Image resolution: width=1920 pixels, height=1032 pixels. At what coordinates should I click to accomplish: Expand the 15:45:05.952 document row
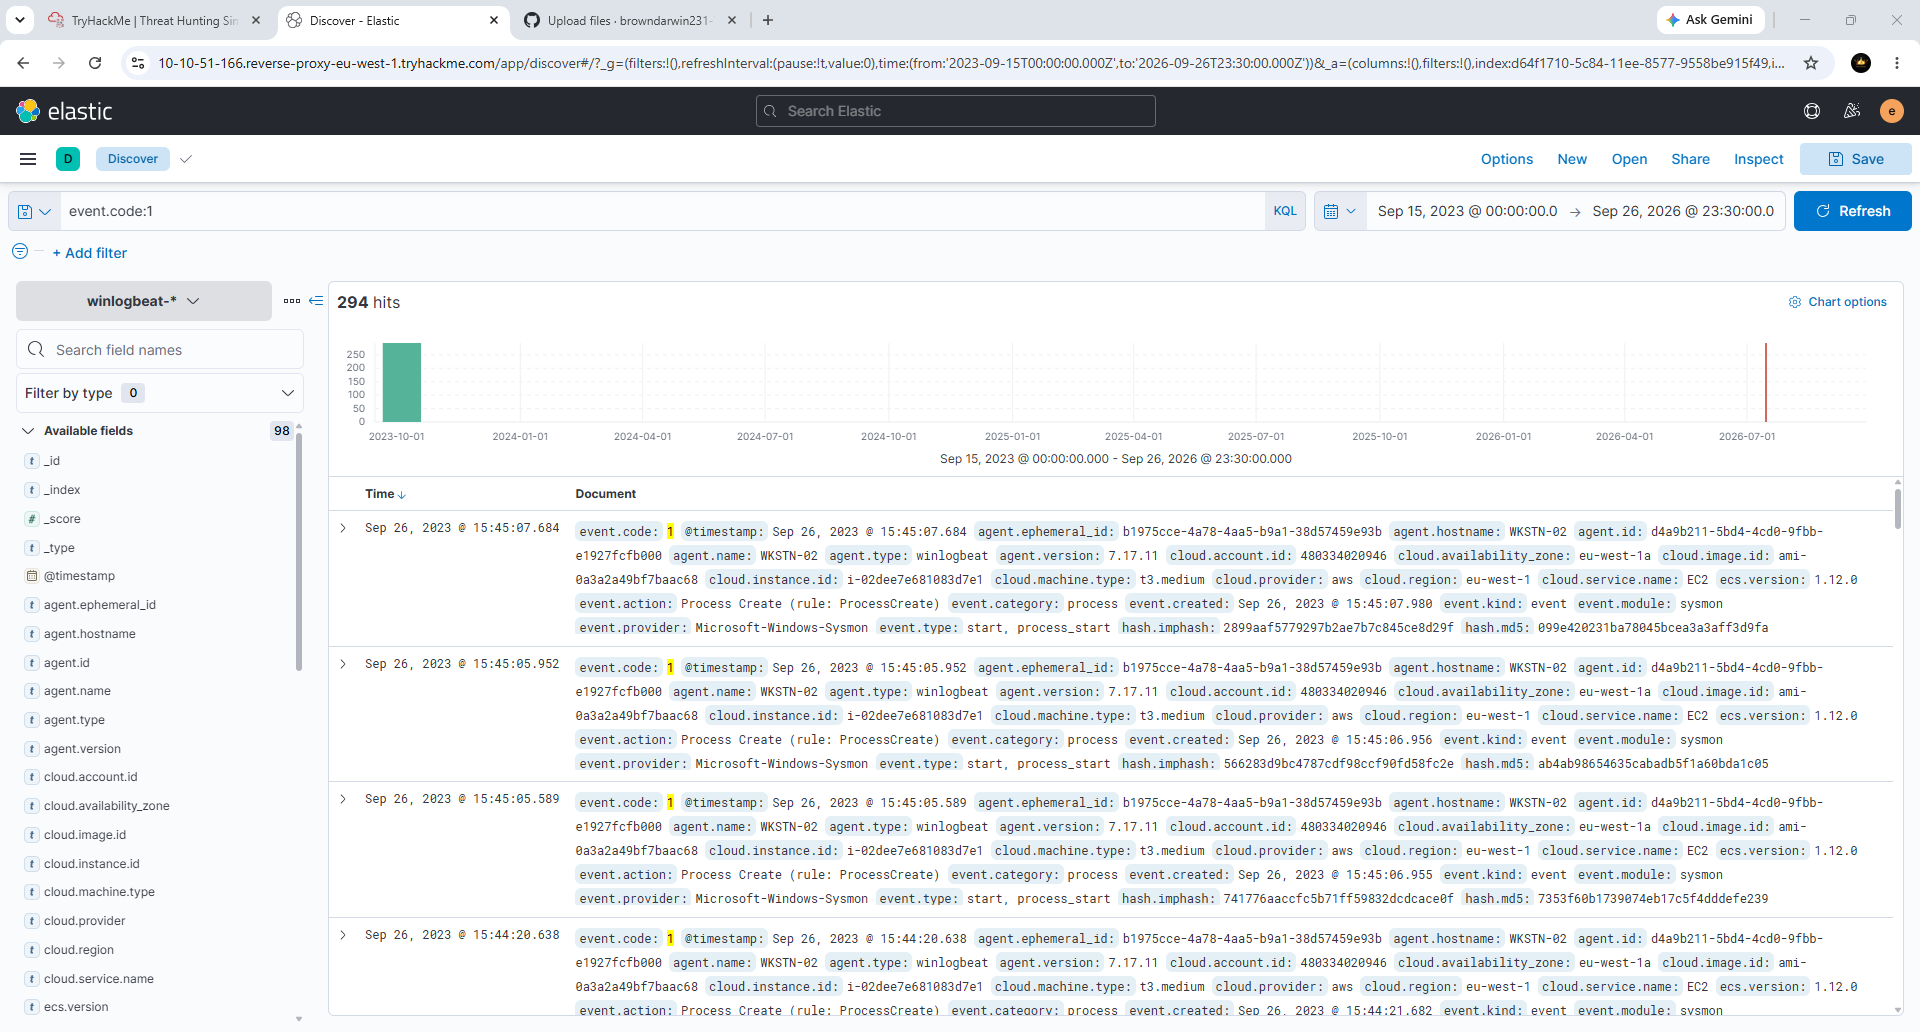tap(343, 664)
